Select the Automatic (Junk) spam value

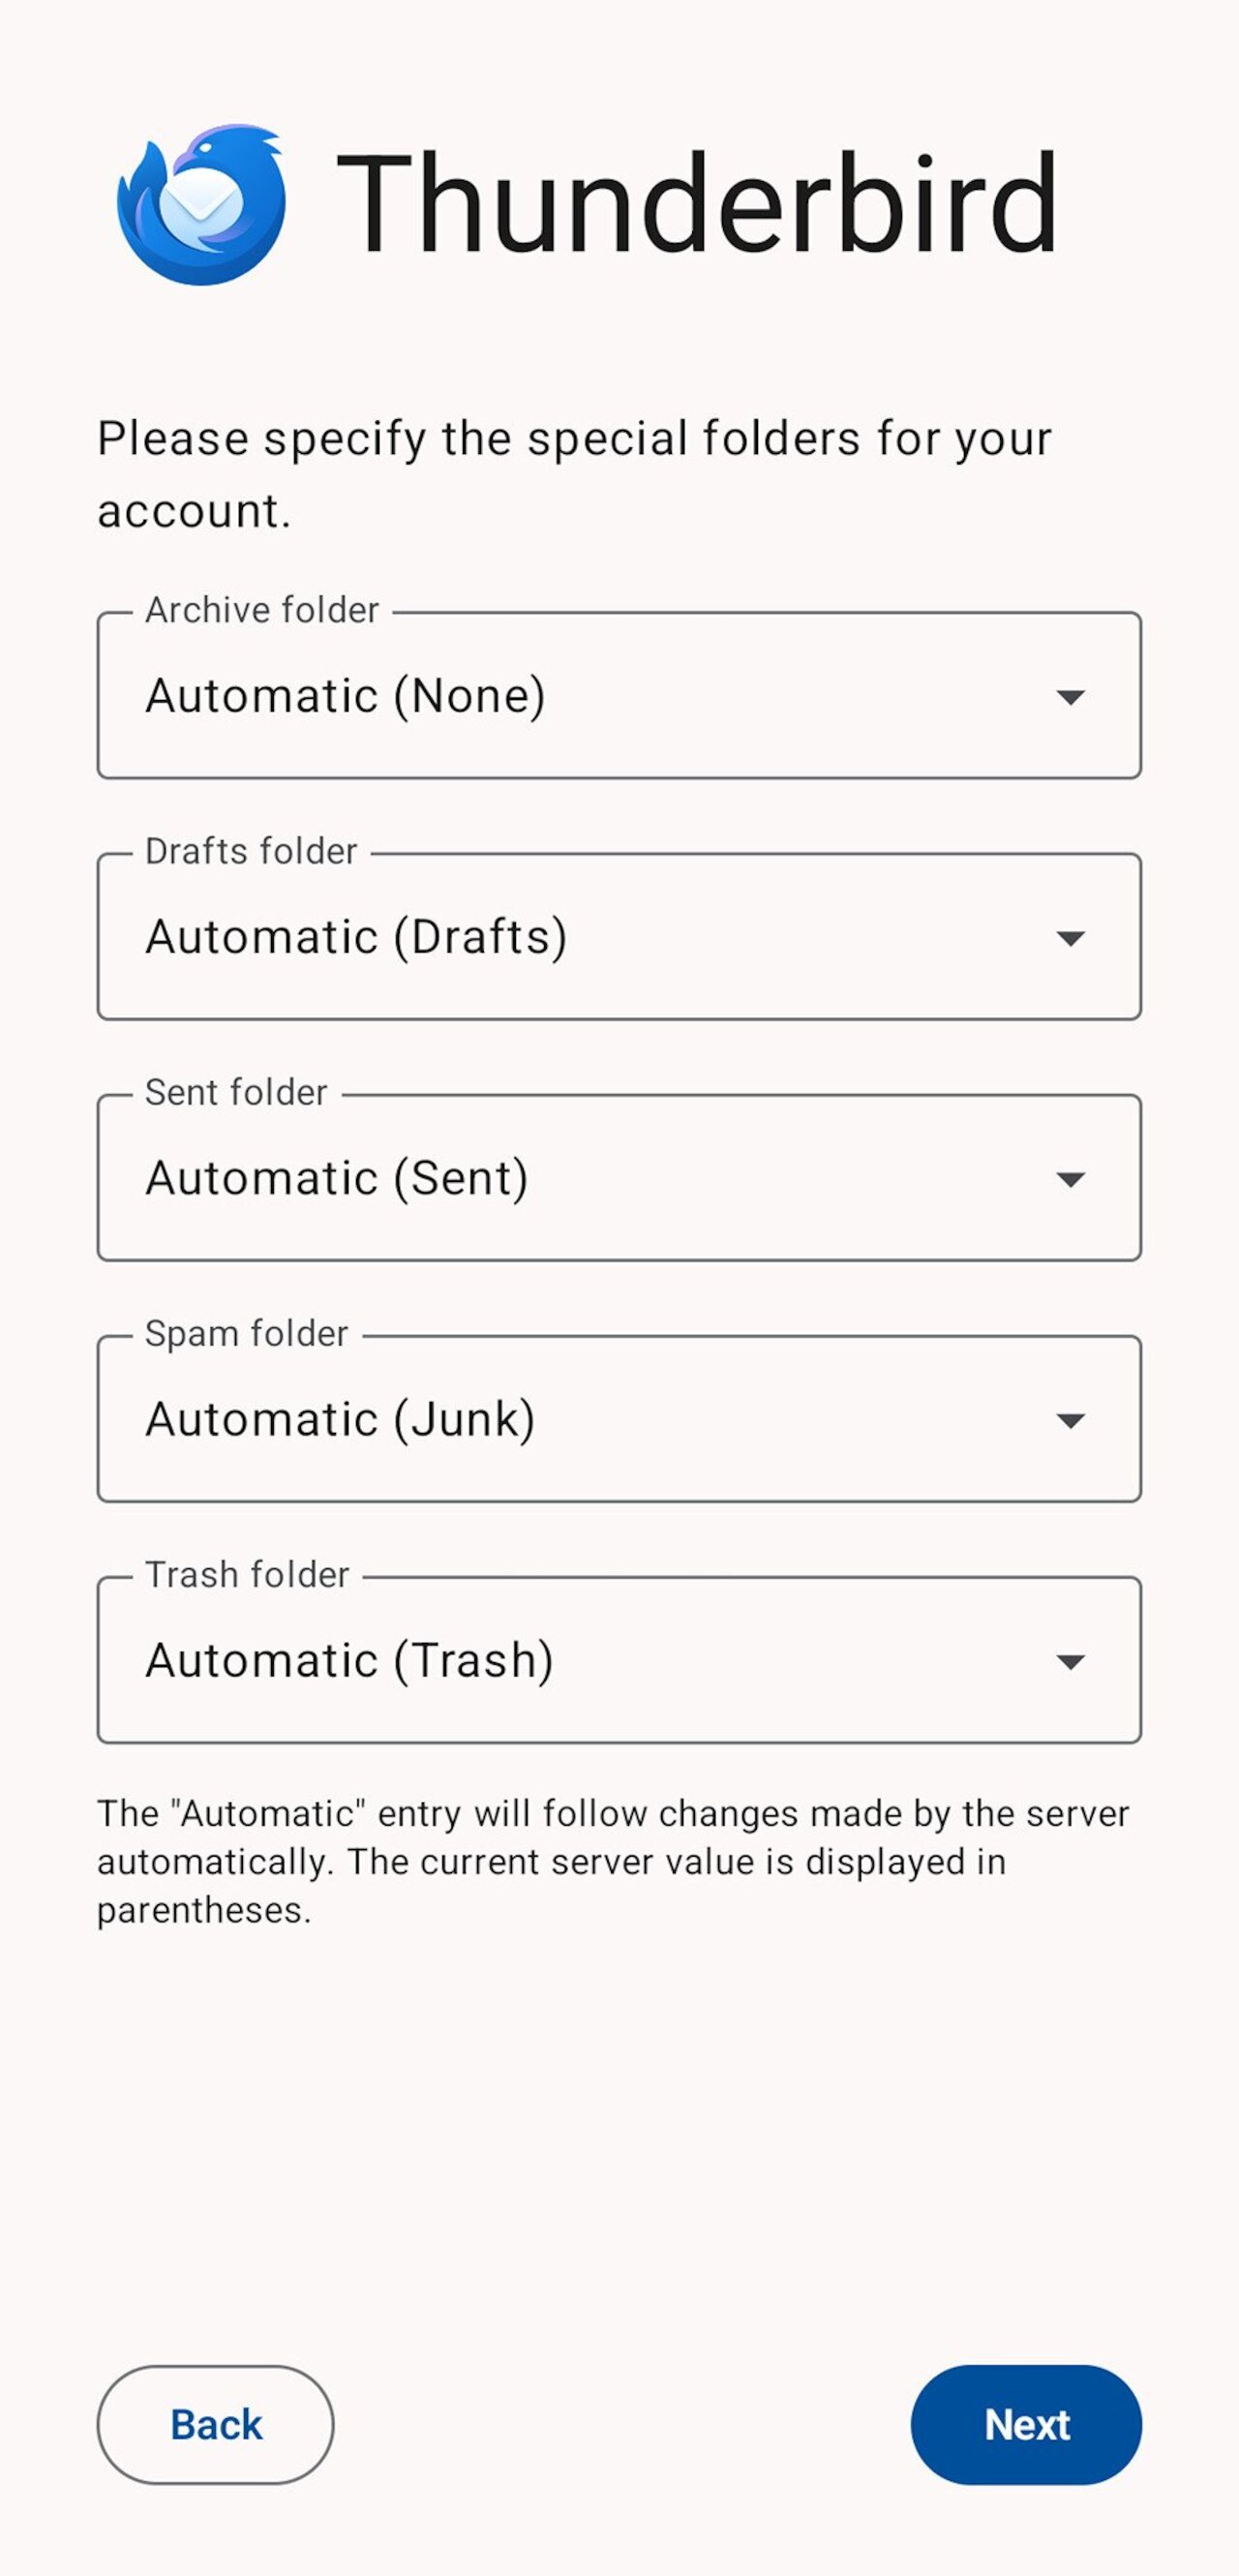tap(340, 1420)
